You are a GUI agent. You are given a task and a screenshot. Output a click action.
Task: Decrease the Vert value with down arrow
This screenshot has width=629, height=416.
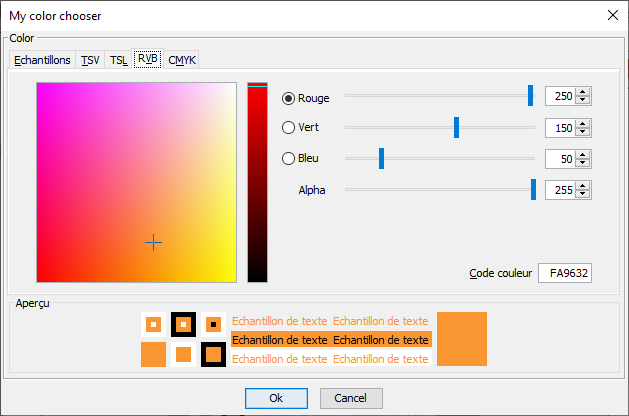(584, 133)
